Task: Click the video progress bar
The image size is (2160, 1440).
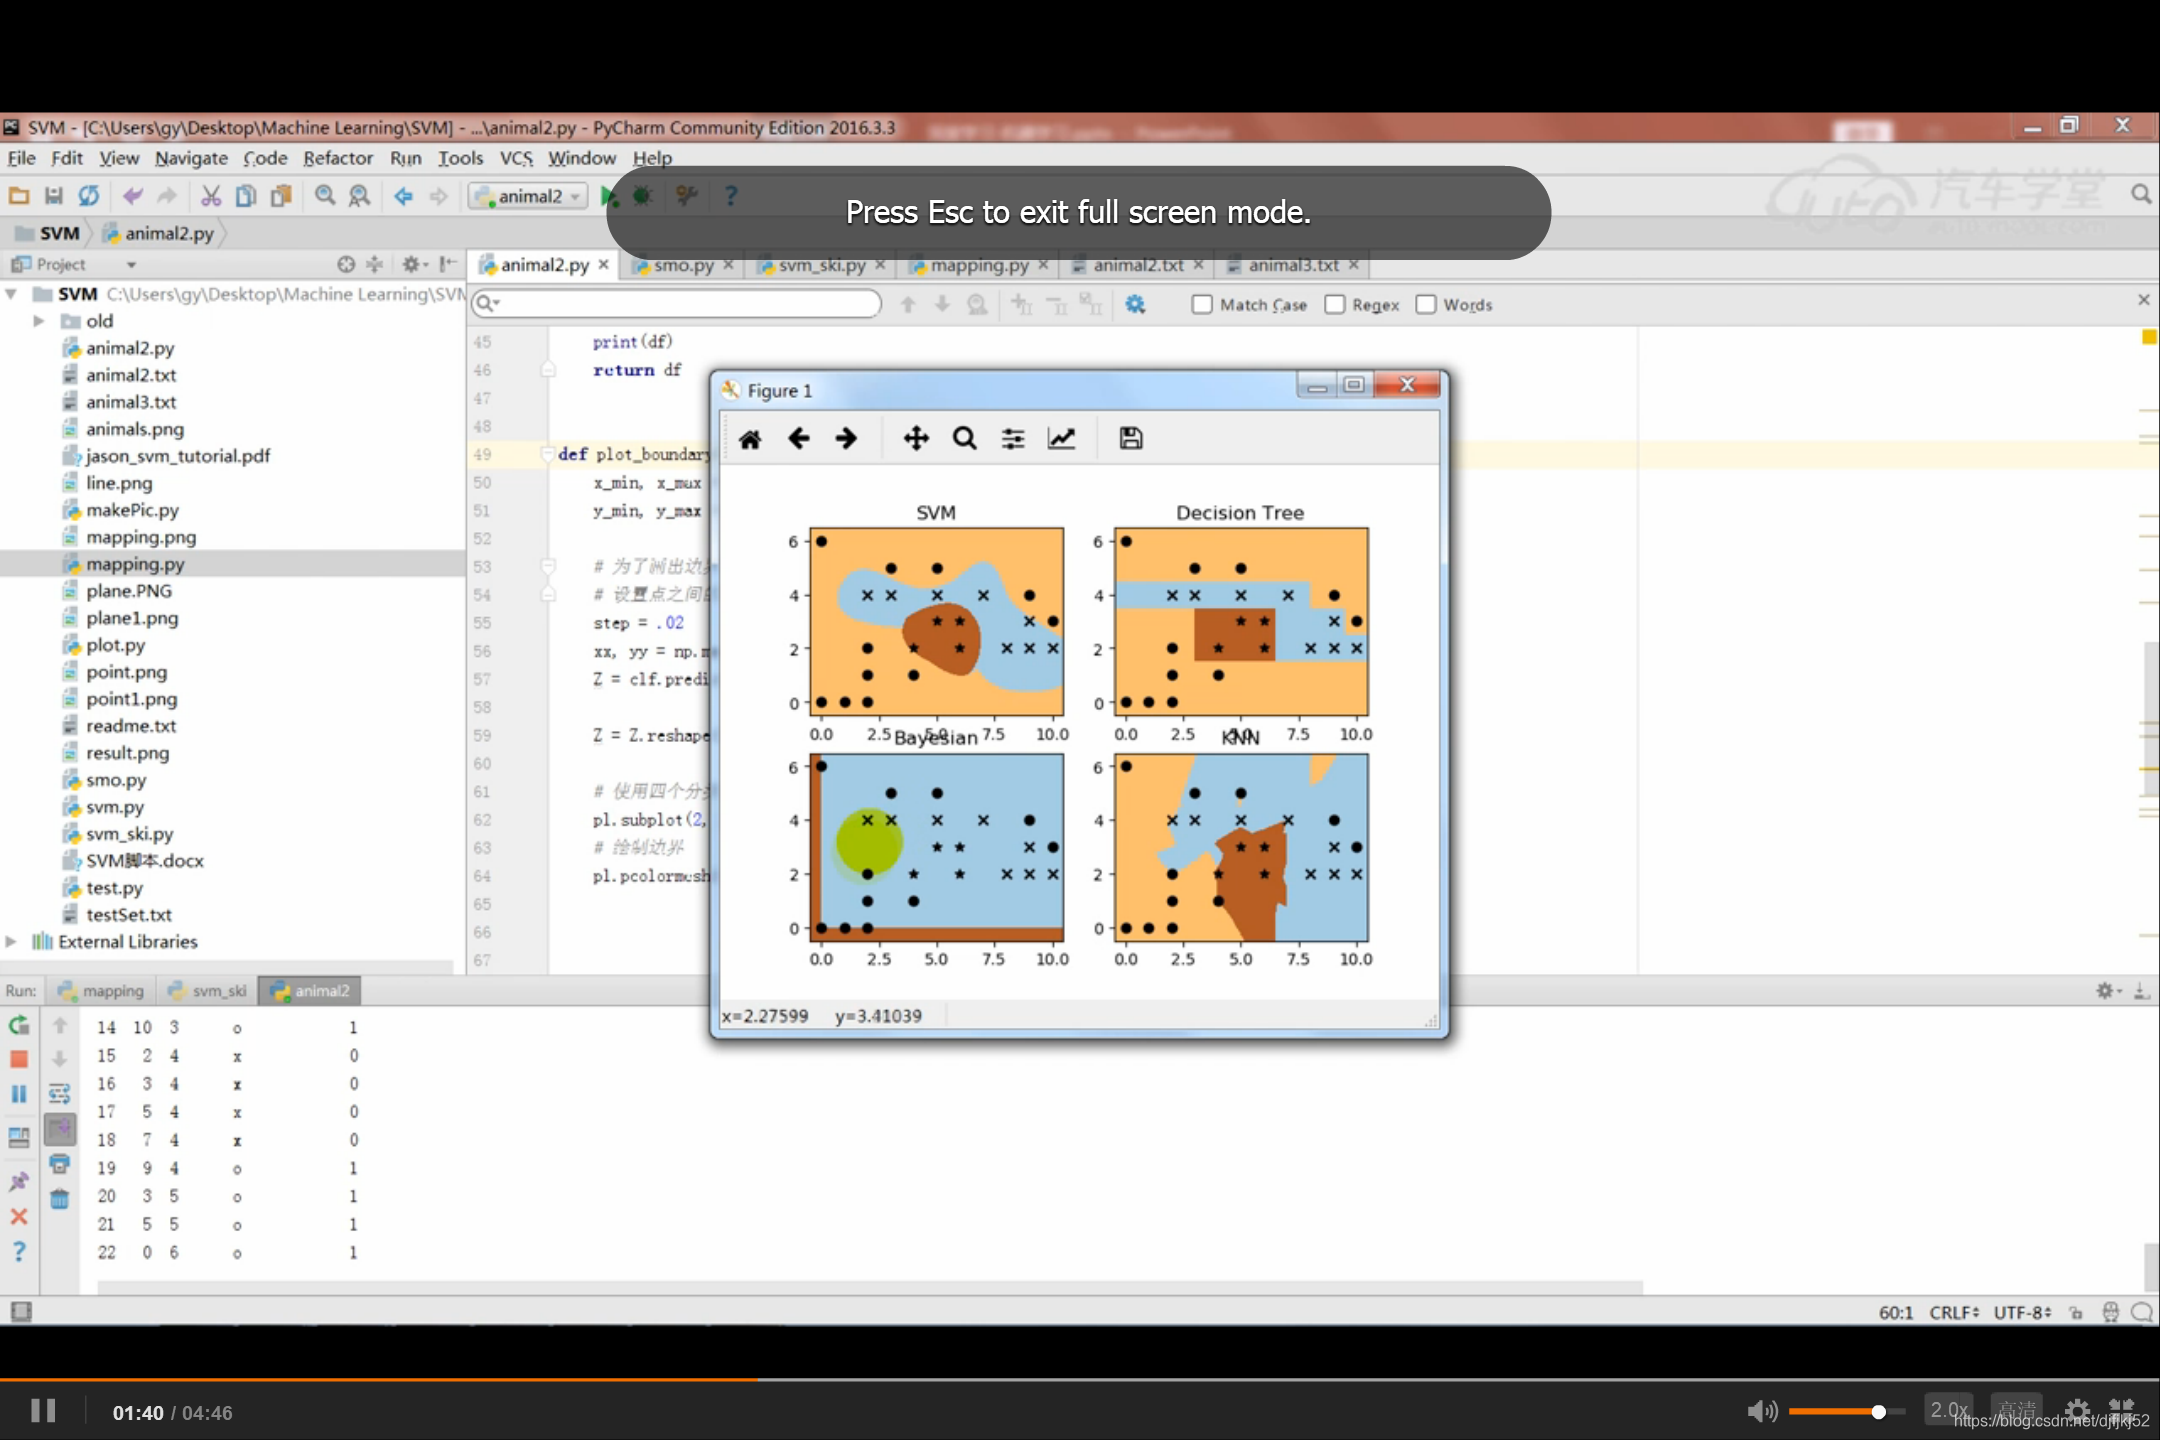Action: tap(1080, 1380)
